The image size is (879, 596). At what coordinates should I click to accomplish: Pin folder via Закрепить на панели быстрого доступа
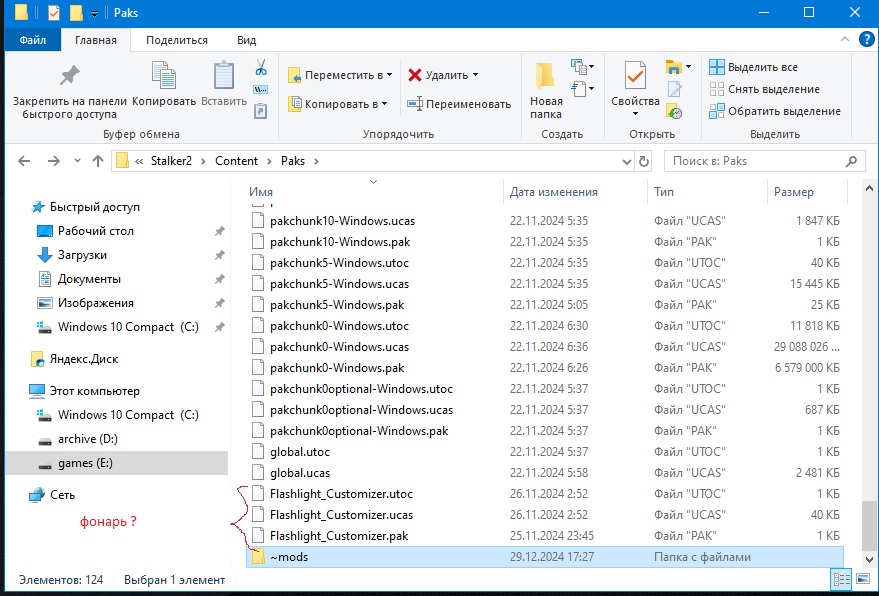pyautogui.click(x=70, y=90)
